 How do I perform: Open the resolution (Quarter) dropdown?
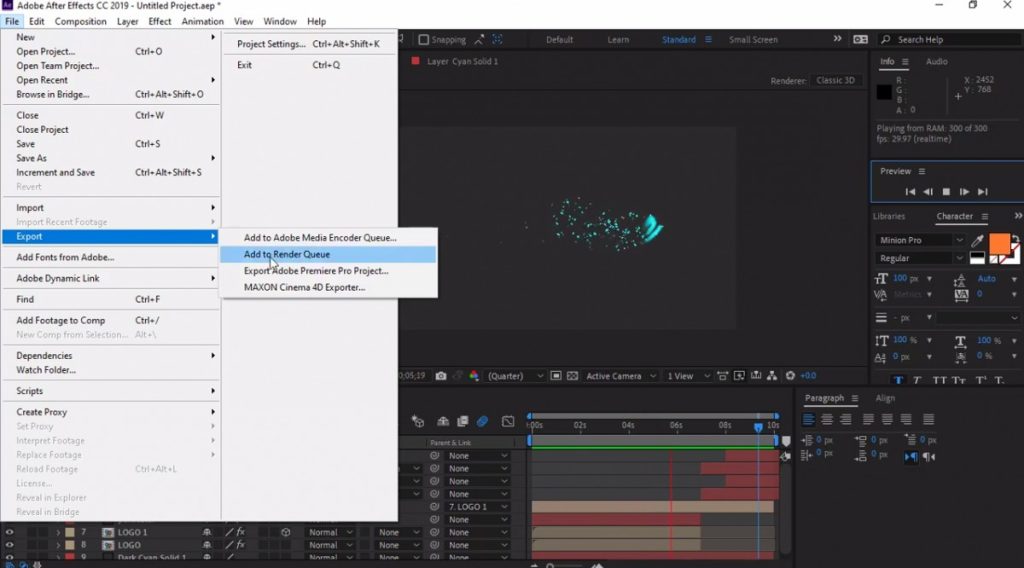[x=515, y=376]
